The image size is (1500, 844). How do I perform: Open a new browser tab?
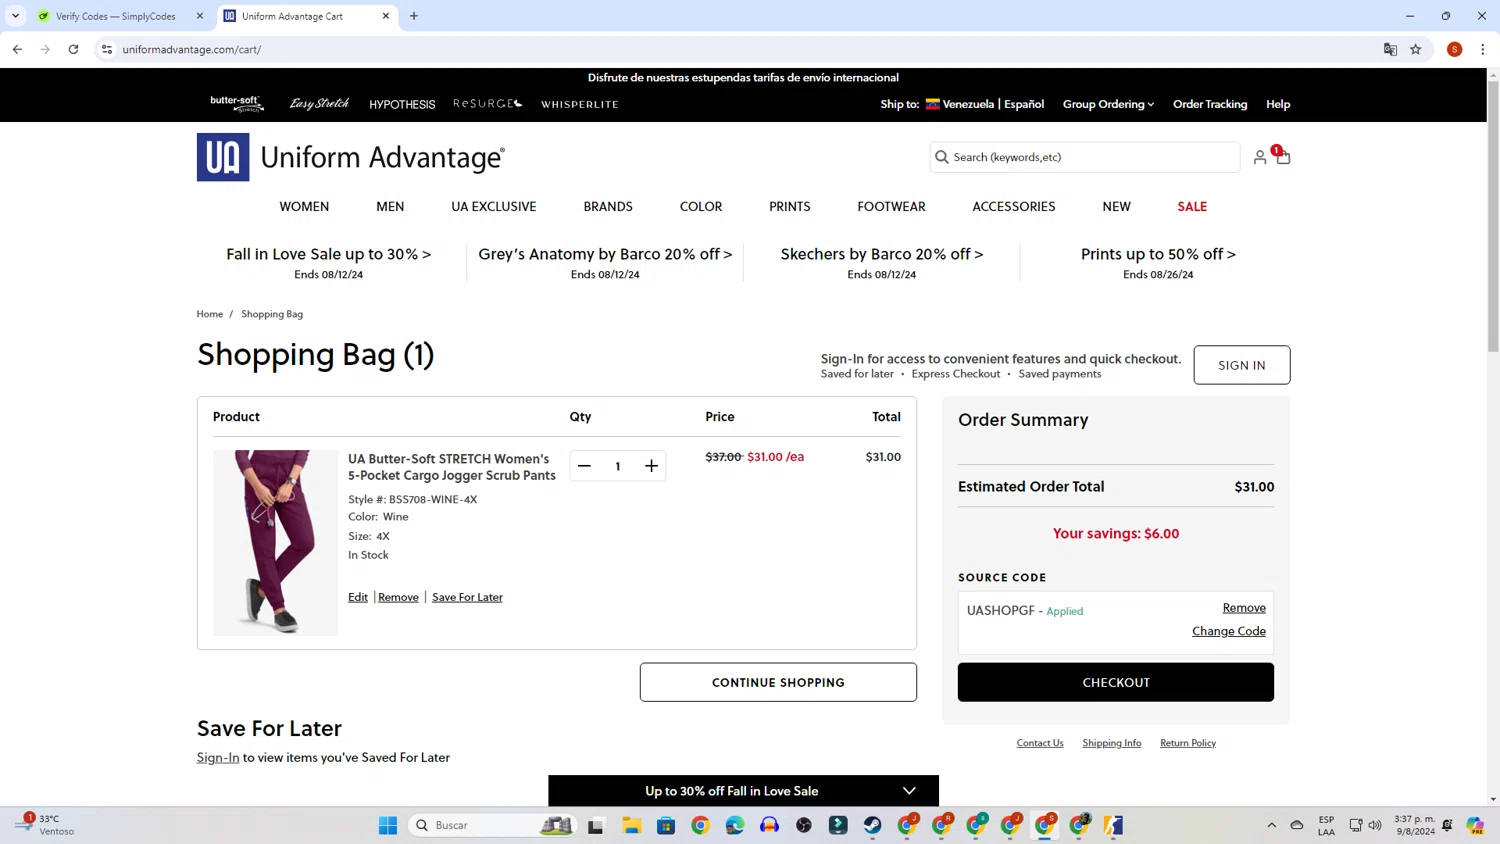pyautogui.click(x=414, y=16)
